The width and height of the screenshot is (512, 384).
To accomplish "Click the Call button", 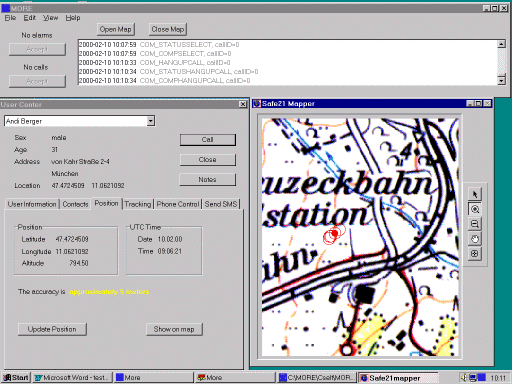I will click(x=207, y=140).
